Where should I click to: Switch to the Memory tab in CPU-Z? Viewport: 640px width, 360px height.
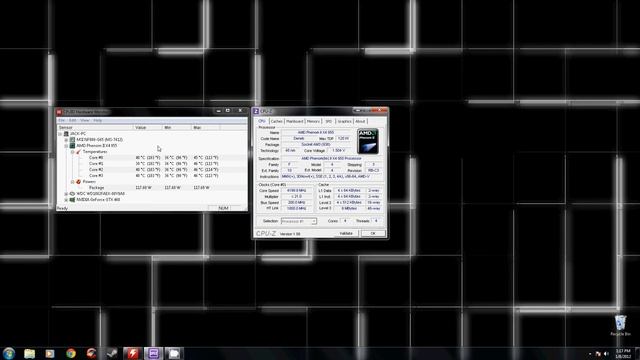[x=313, y=122]
